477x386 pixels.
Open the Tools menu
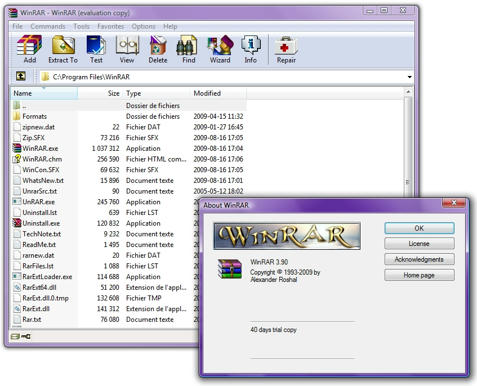pos(81,26)
